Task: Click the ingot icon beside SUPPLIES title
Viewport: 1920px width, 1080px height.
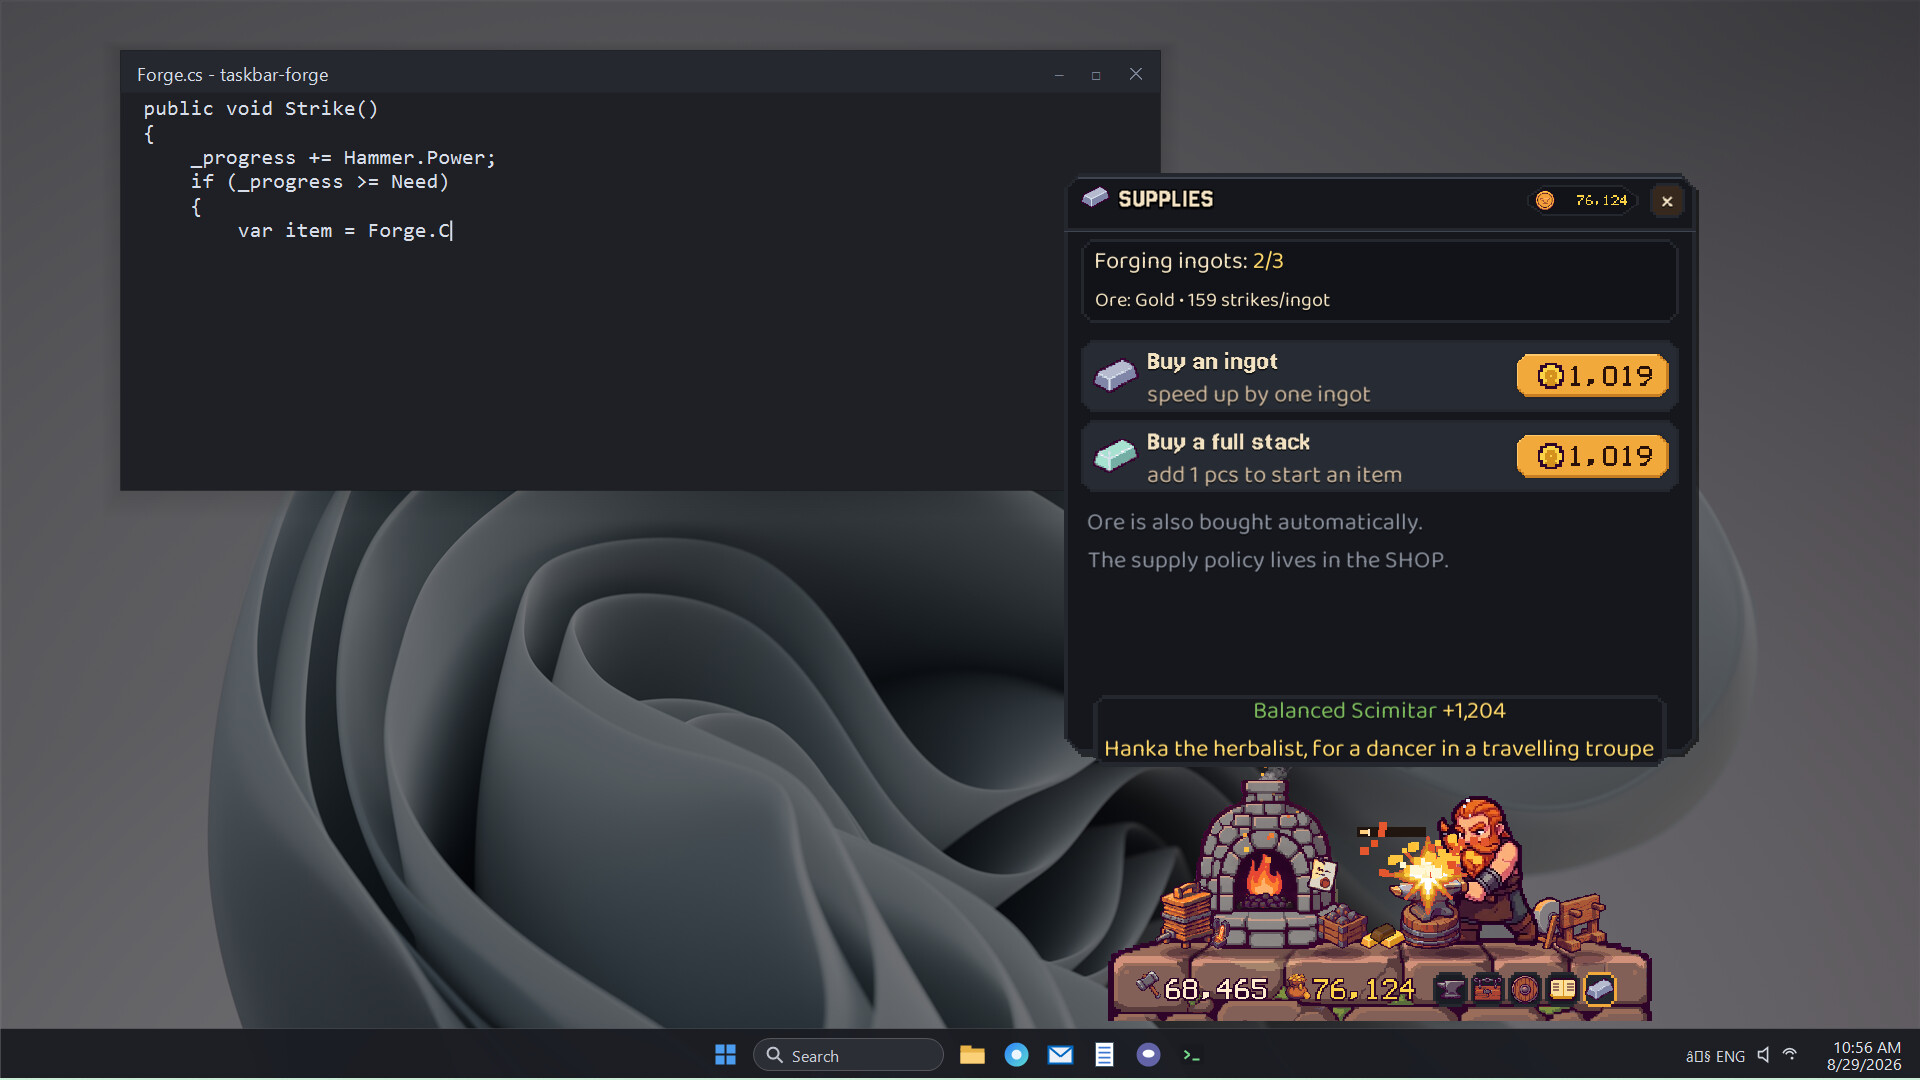Action: 1095,198
